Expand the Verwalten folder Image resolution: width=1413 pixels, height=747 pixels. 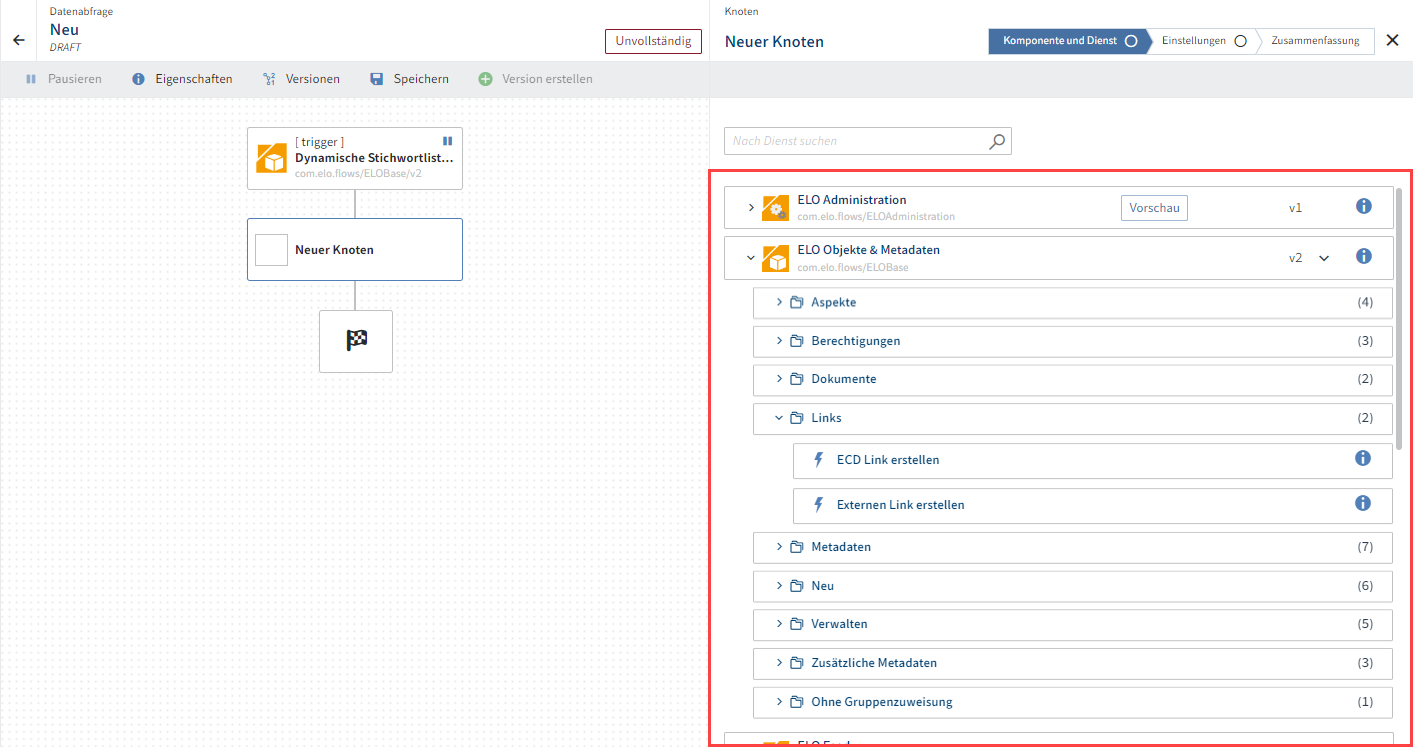point(780,624)
